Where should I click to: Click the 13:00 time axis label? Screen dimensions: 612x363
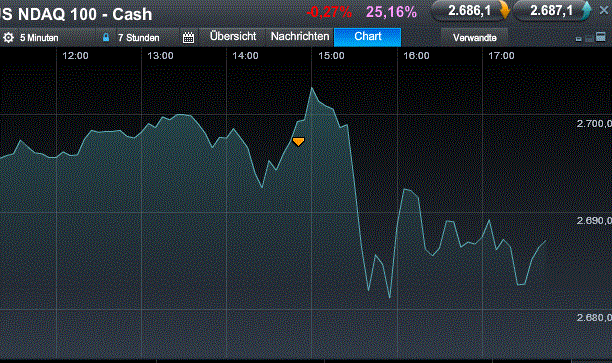click(160, 56)
